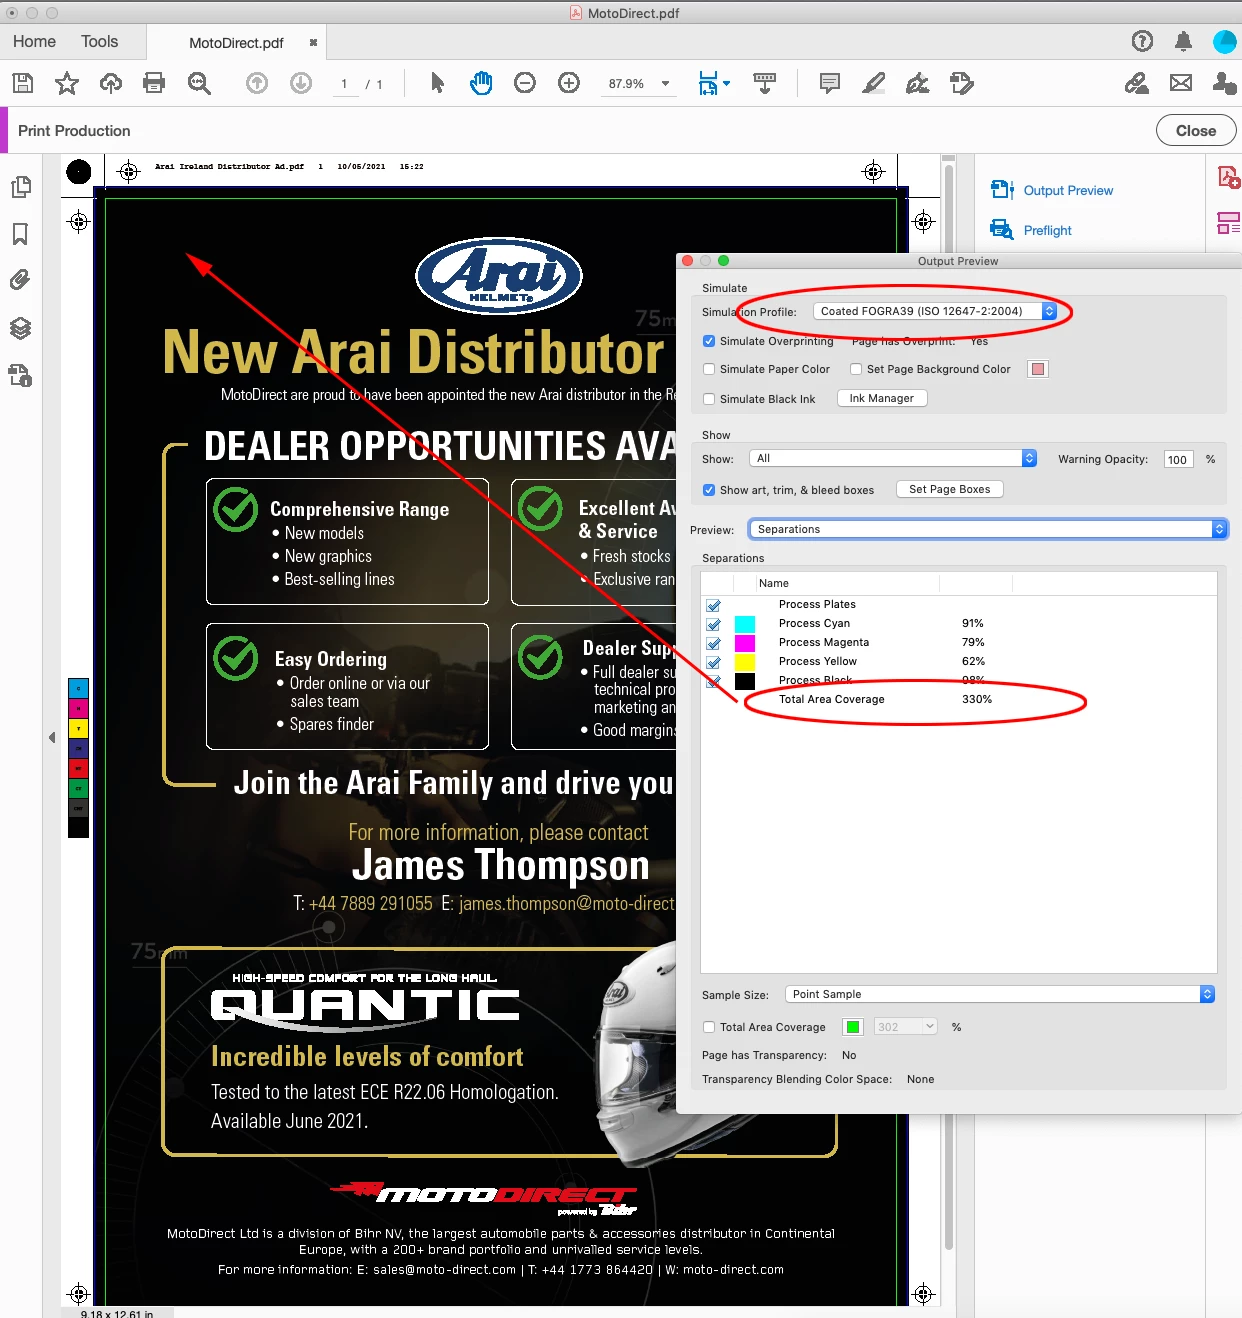The height and width of the screenshot is (1318, 1242).
Task: Open Preflight tool
Action: 1031,230
